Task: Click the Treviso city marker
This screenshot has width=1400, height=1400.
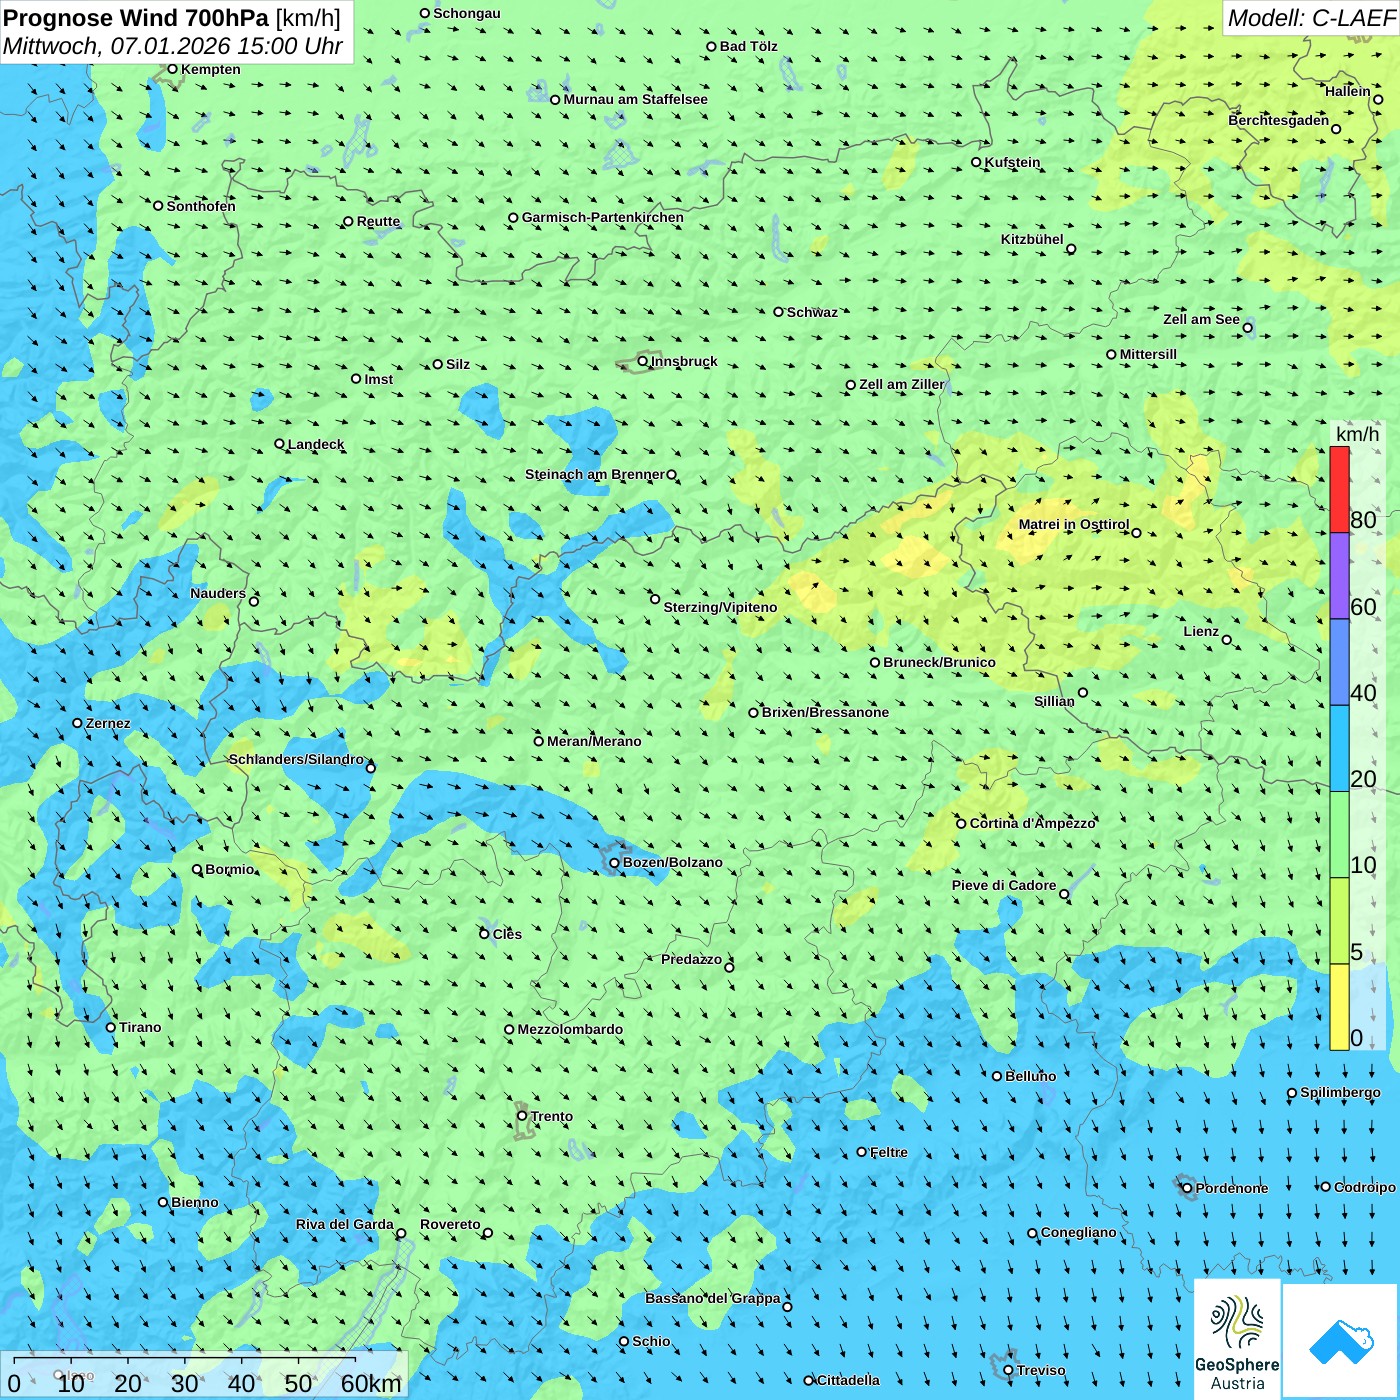Action: pyautogui.click(x=1008, y=1370)
